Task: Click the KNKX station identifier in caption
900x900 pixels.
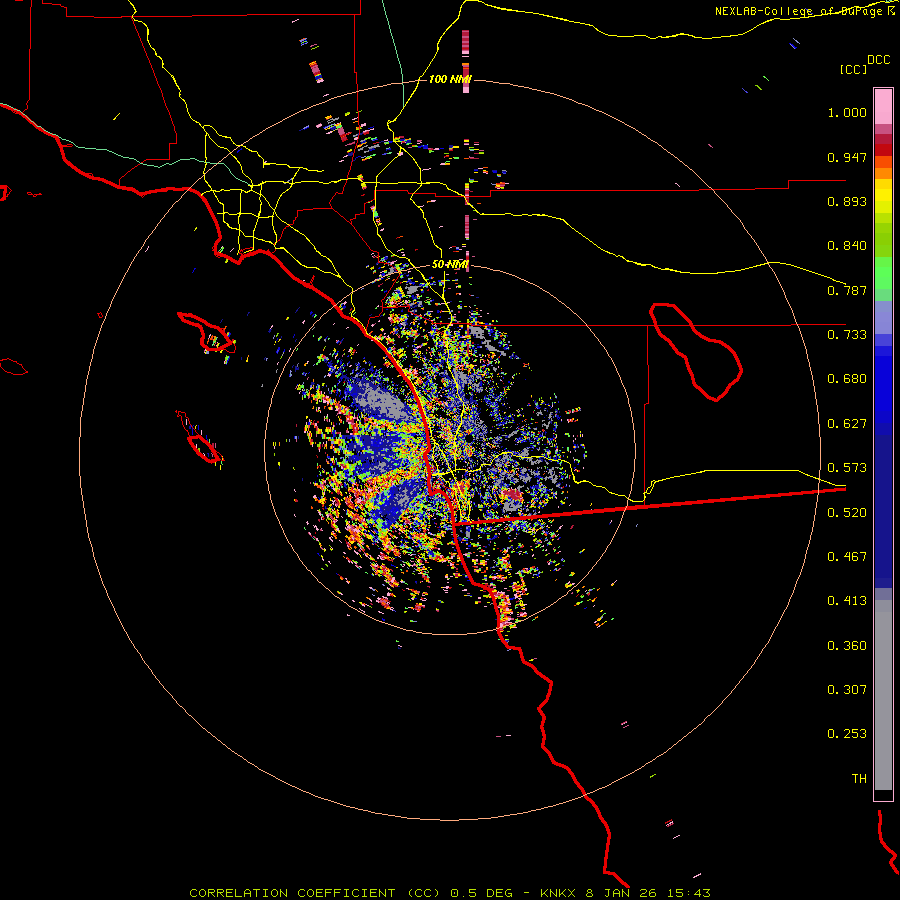Action: 560,893
